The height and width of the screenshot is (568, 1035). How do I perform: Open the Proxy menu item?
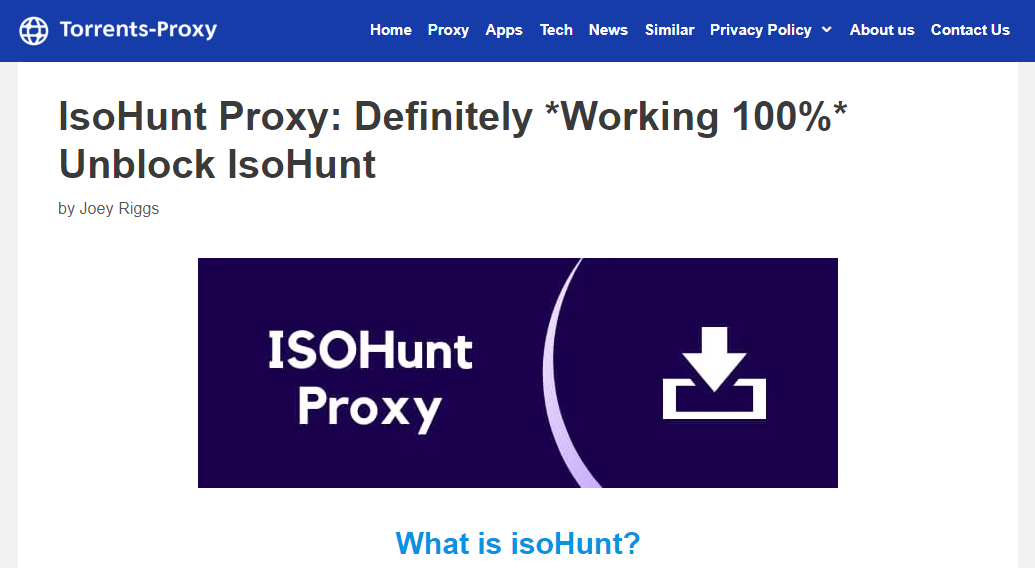pos(448,30)
